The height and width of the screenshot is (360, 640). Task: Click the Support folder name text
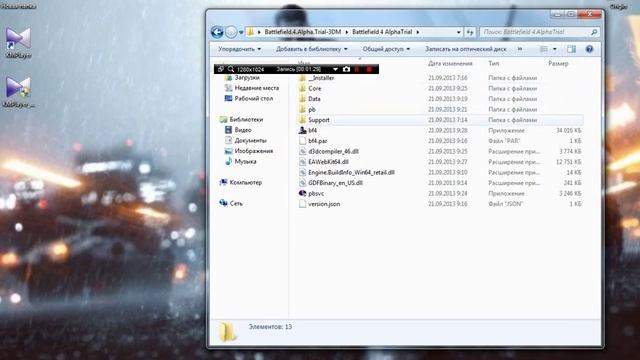tap(319, 120)
